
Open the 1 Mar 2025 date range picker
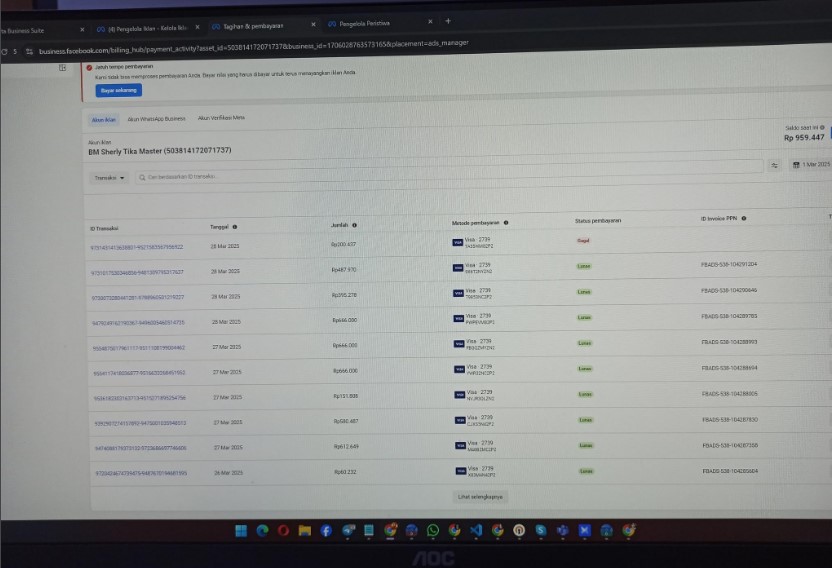coord(811,164)
